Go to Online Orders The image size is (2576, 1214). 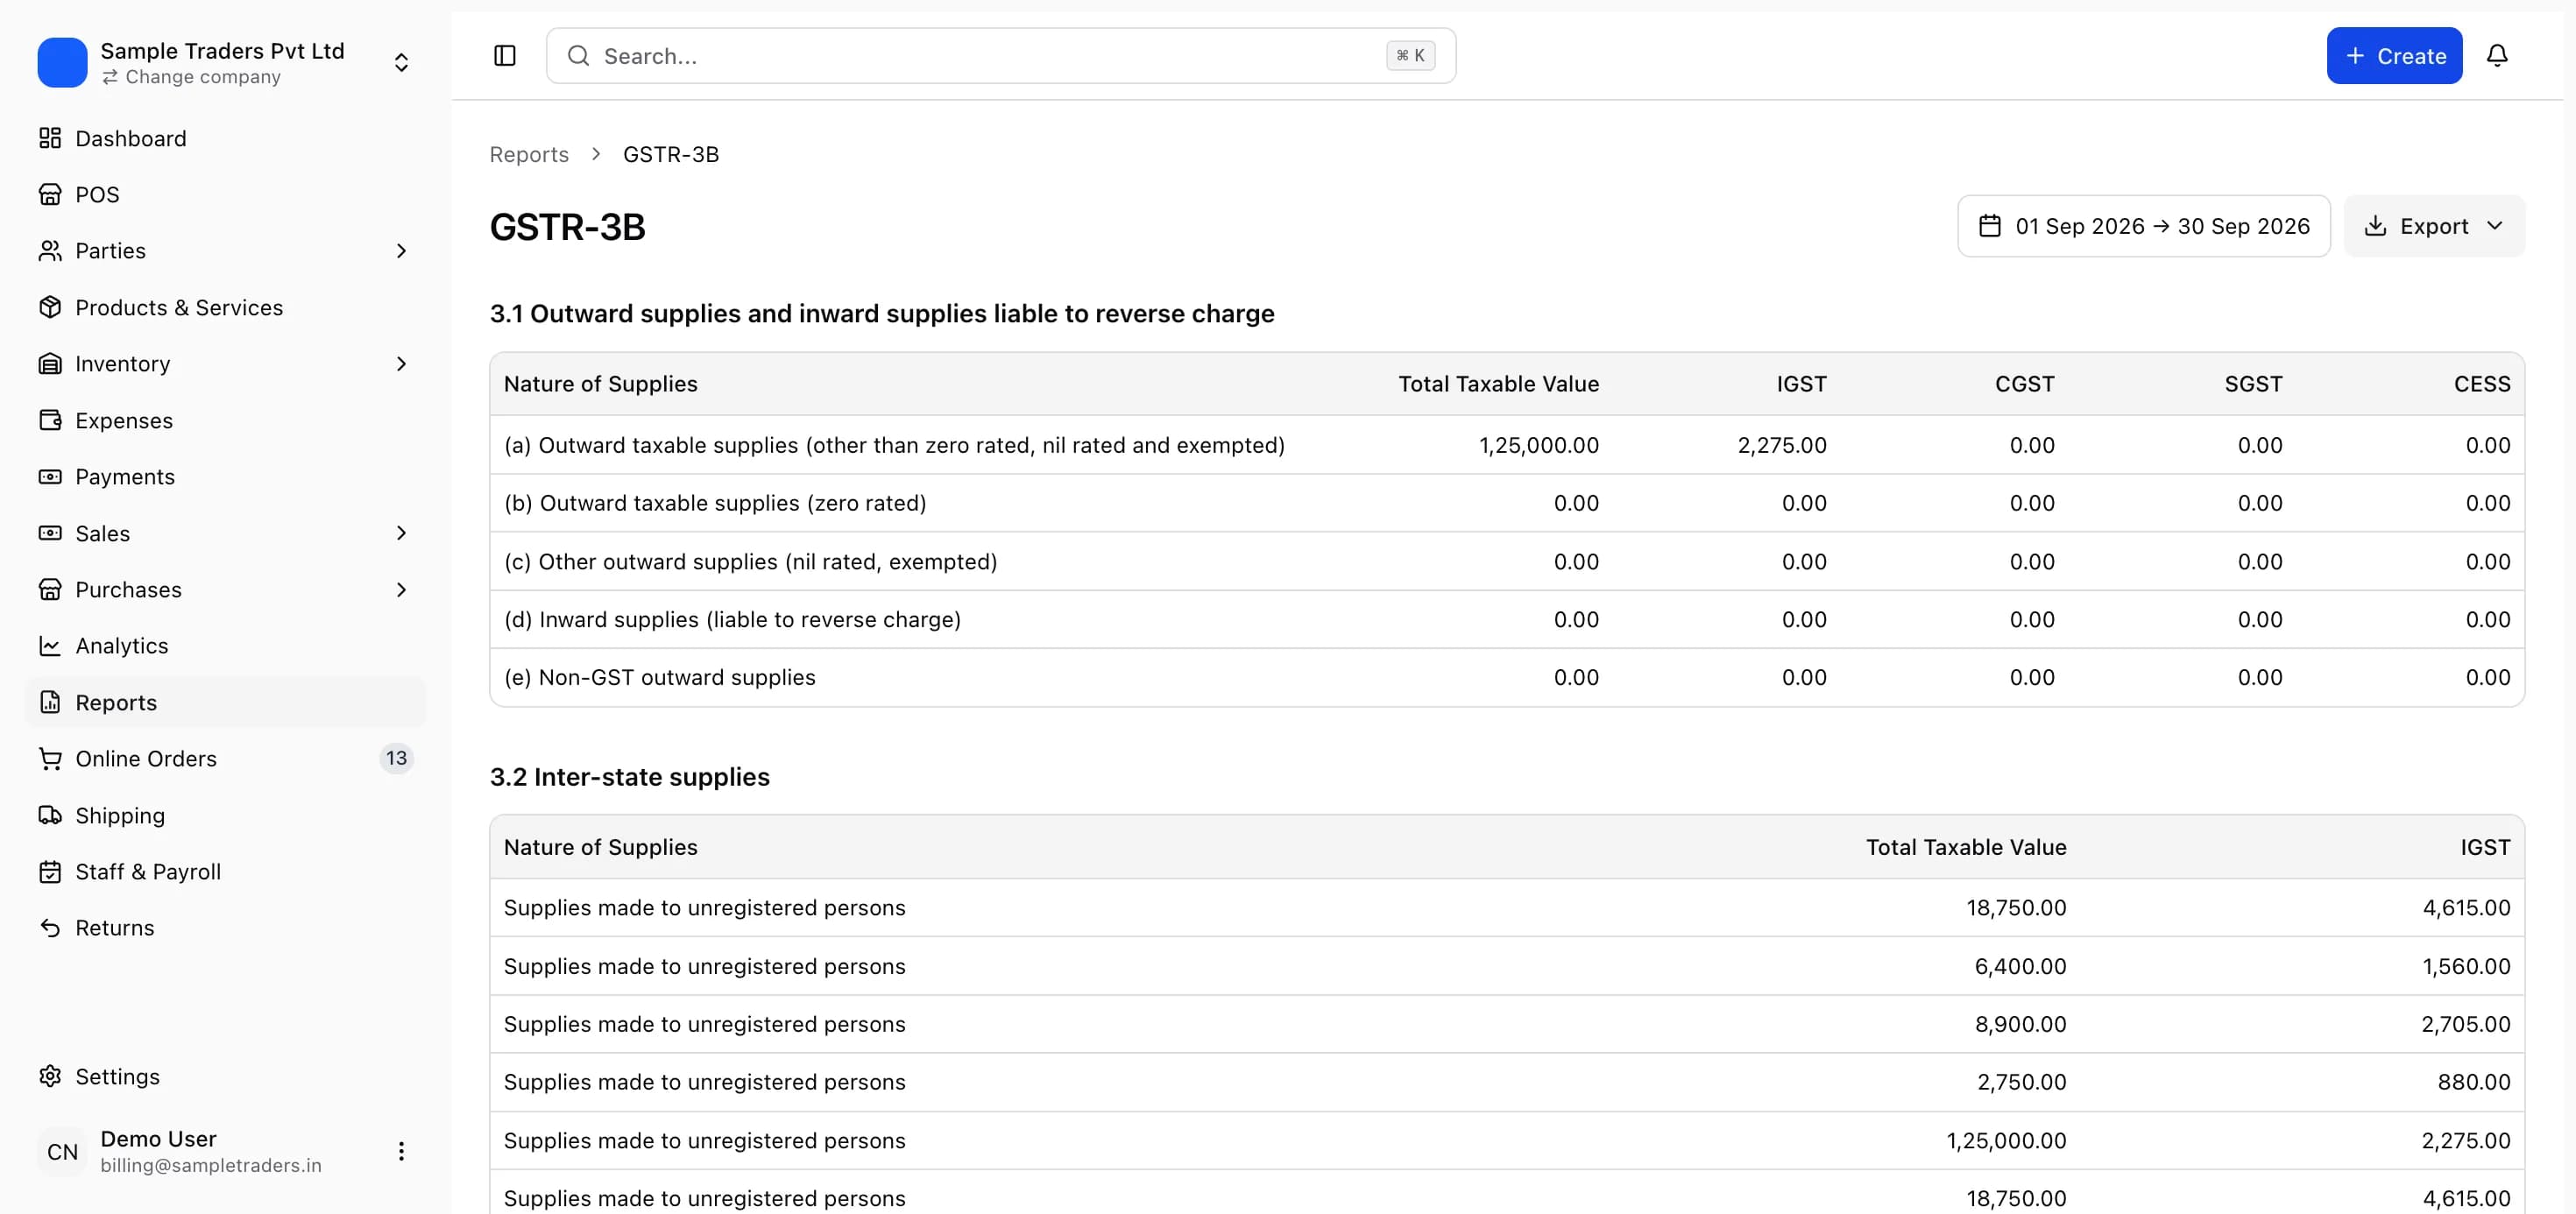coord(226,758)
